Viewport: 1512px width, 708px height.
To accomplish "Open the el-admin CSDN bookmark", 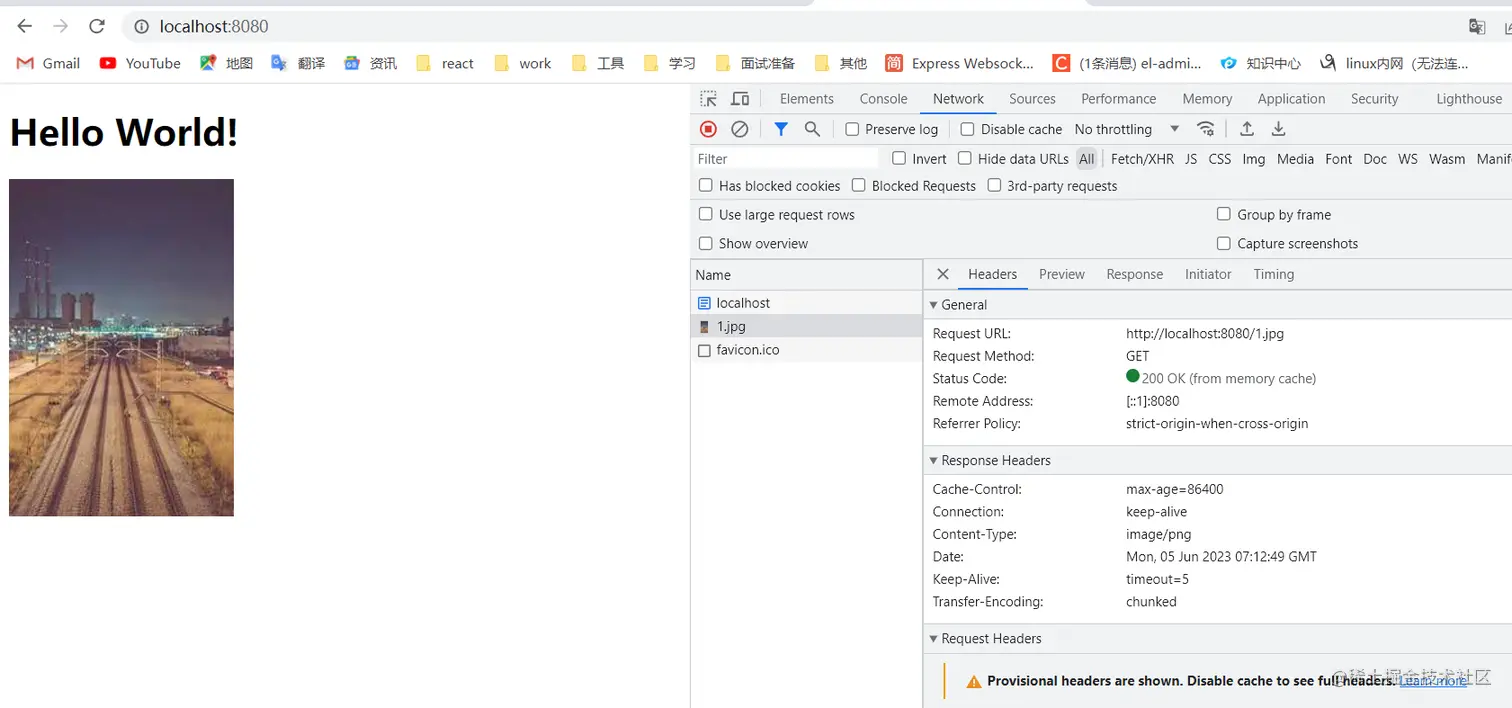I will pyautogui.click(x=1127, y=63).
